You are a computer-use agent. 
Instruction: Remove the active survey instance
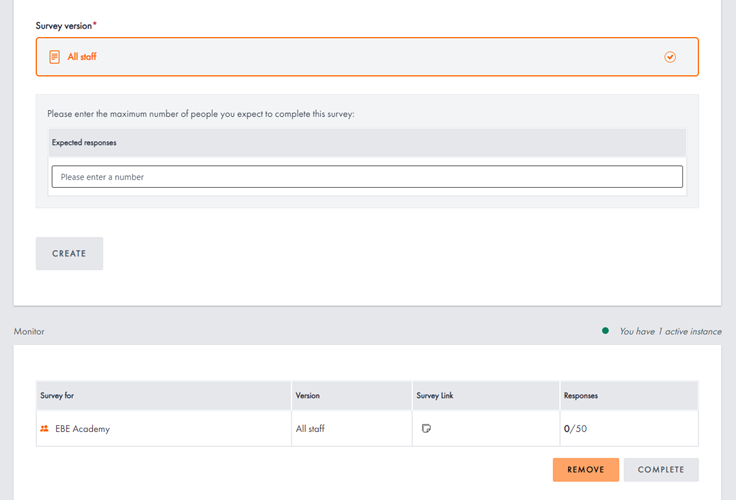click(x=586, y=469)
